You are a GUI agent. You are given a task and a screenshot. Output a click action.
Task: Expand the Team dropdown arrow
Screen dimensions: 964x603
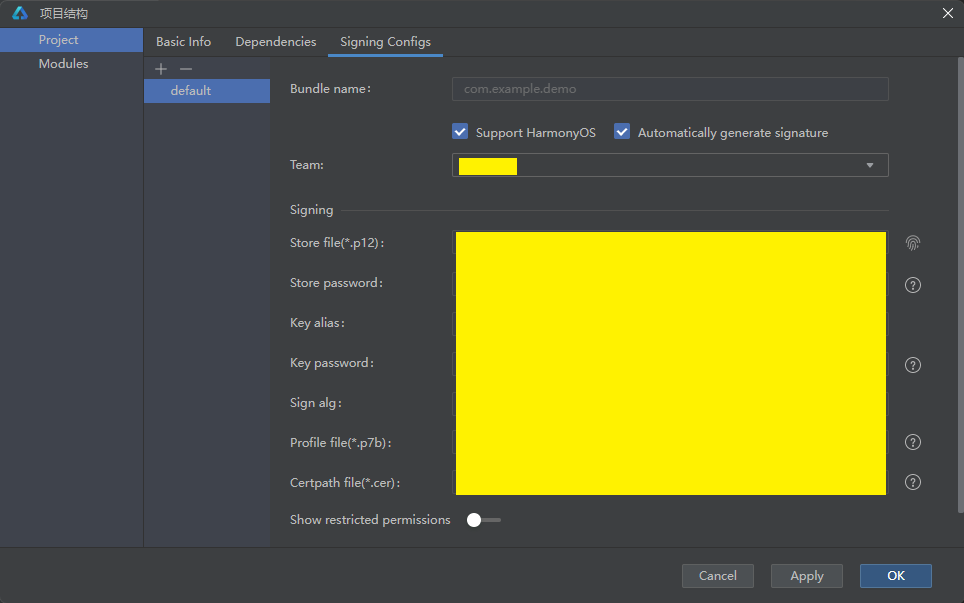(869, 165)
